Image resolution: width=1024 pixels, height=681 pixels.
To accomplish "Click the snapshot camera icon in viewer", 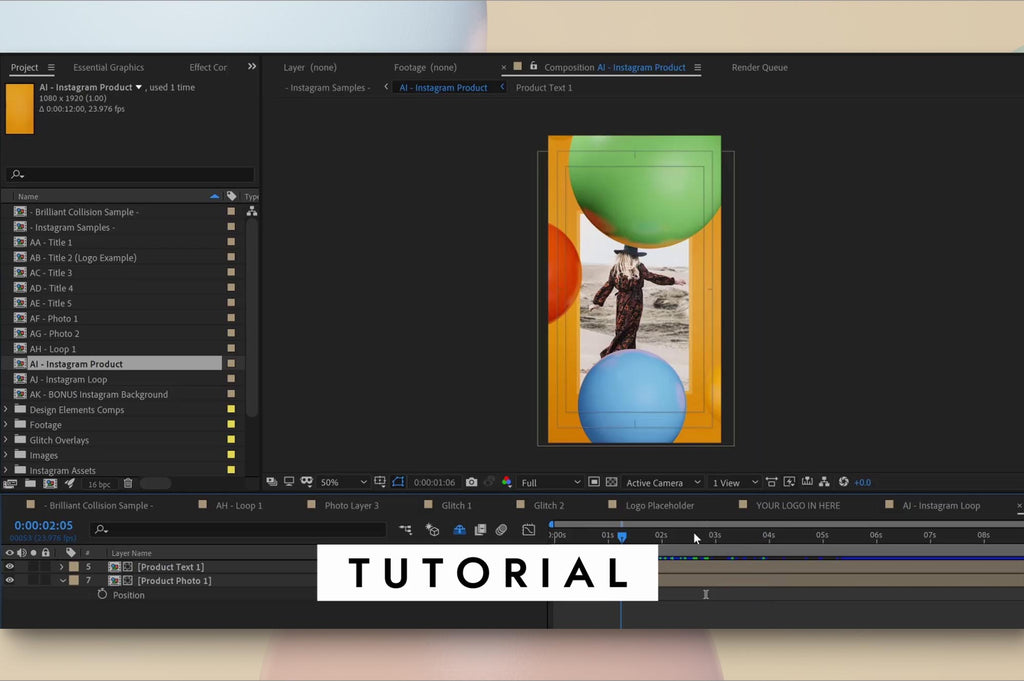I will point(472,483).
